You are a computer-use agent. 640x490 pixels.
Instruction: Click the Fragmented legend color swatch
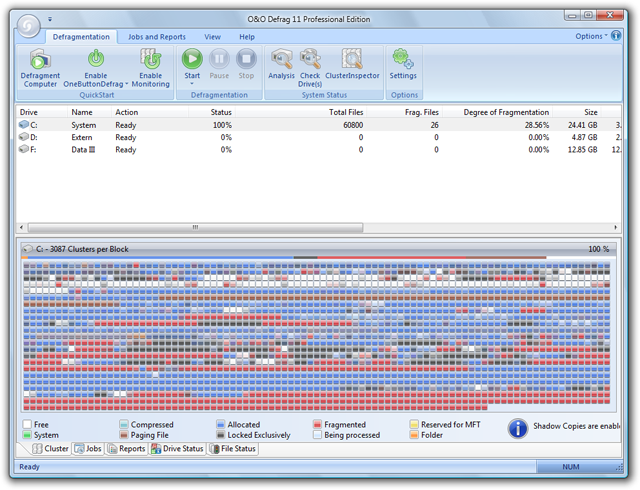[318, 424]
